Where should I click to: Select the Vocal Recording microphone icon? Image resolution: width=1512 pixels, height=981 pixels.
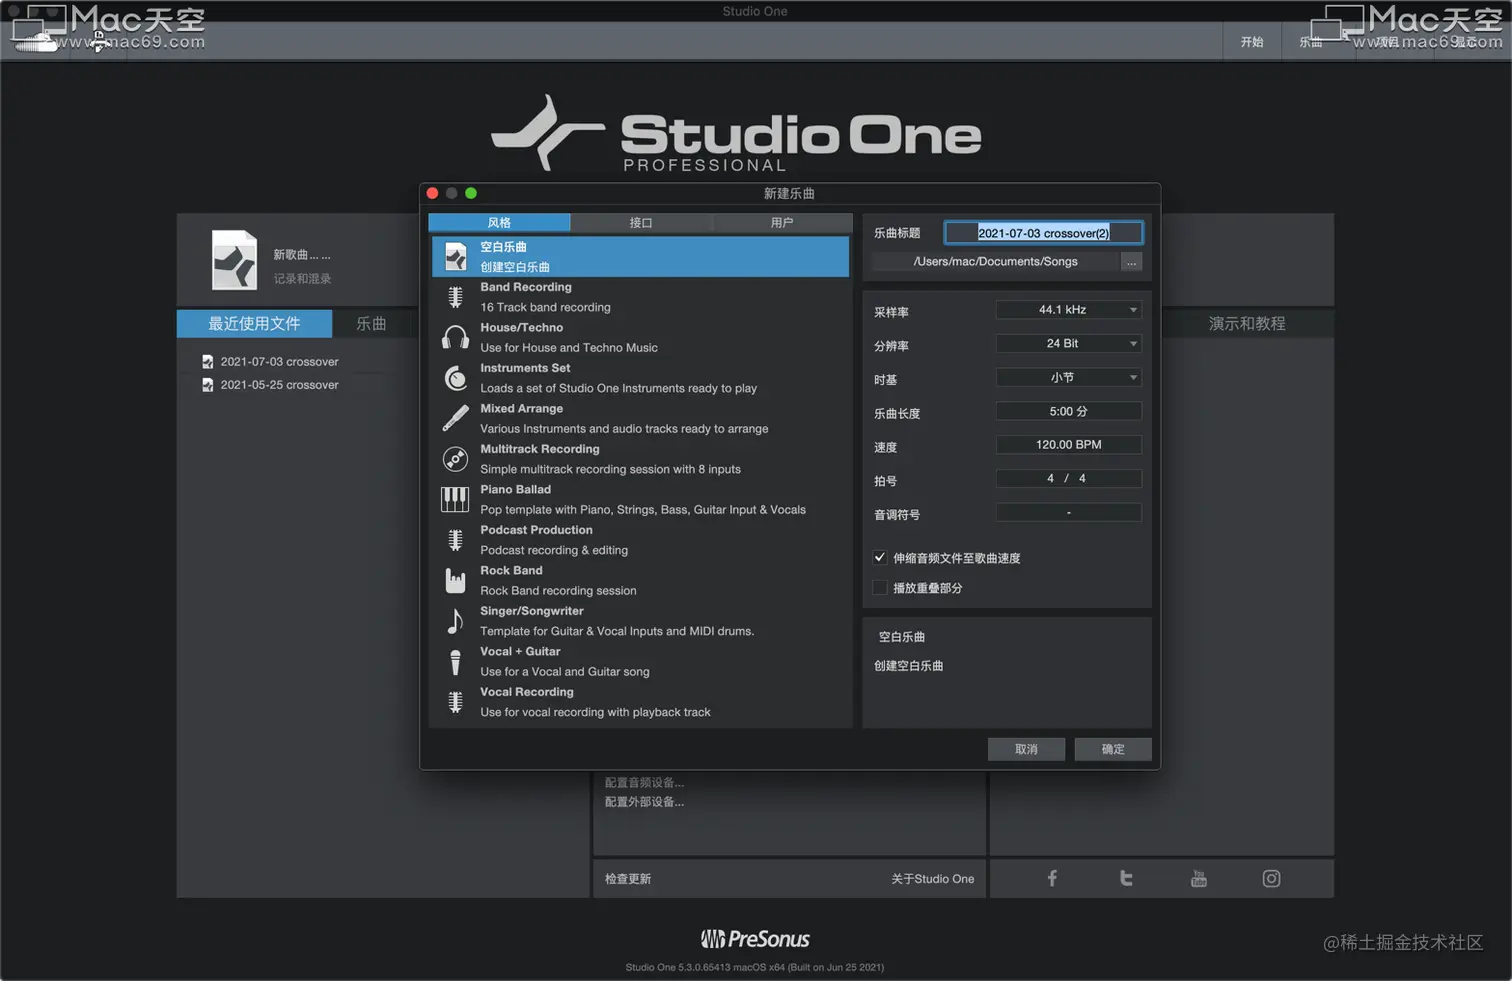455,702
